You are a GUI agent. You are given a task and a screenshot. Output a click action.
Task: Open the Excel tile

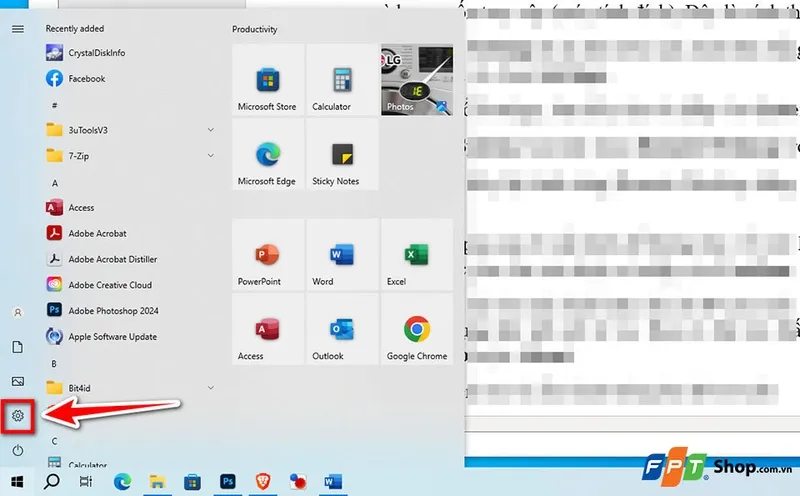point(416,256)
